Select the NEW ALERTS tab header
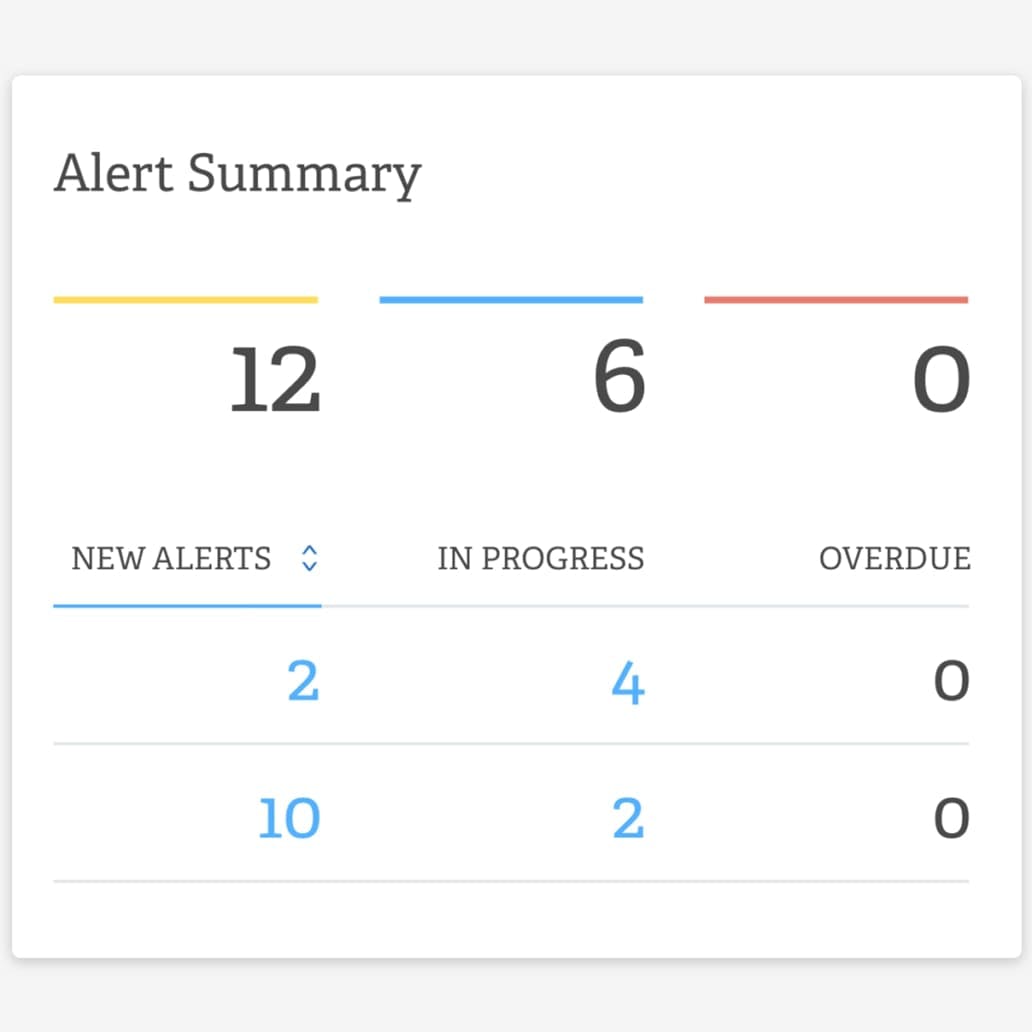1032x1032 pixels. 171,560
